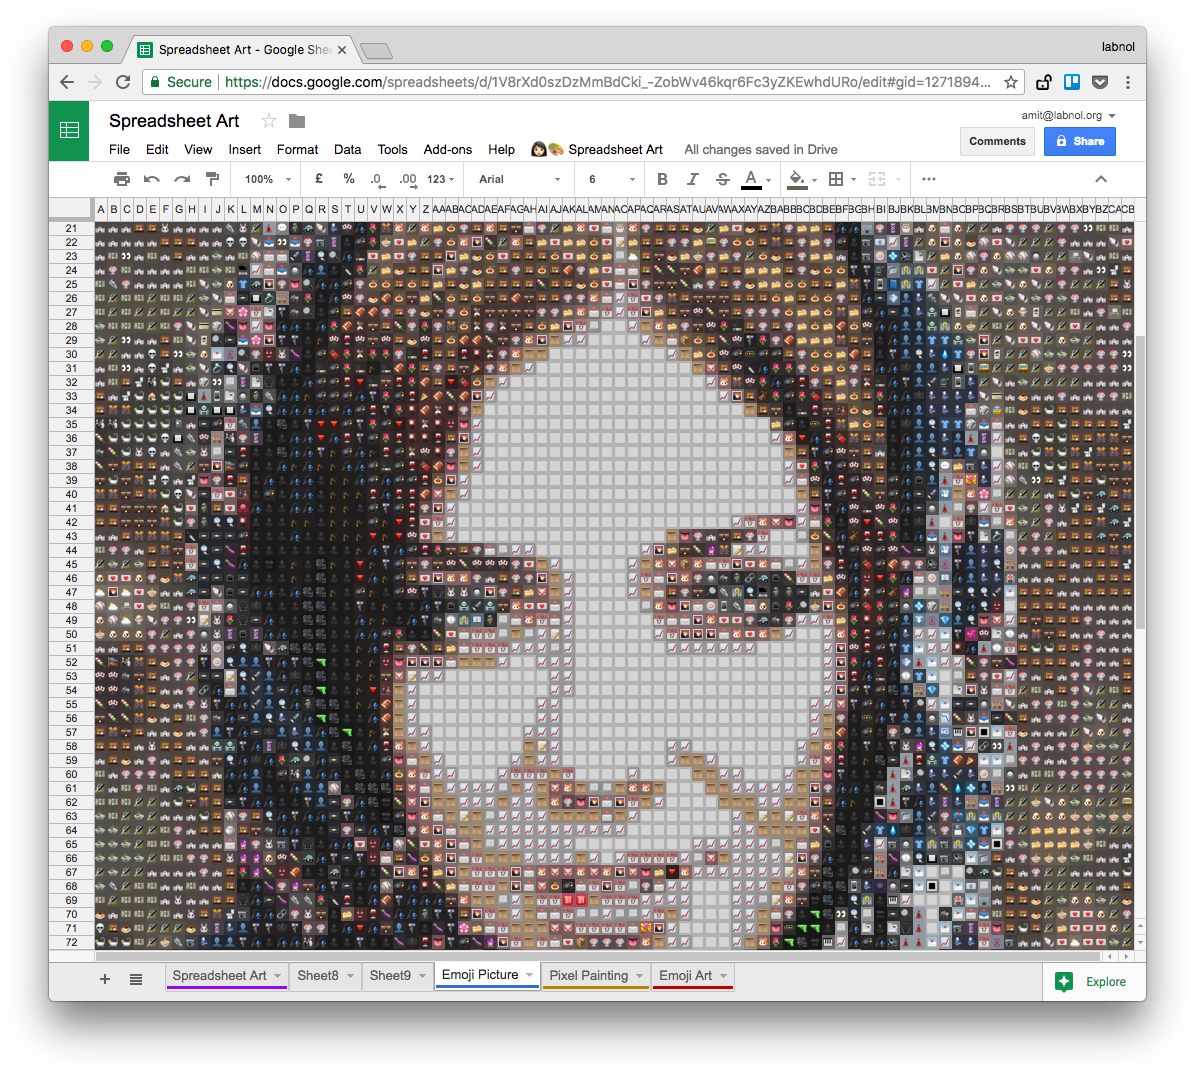Open the Pixel Painting tab dropdown arrow
The width and height of the screenshot is (1194, 1075).
pos(640,976)
